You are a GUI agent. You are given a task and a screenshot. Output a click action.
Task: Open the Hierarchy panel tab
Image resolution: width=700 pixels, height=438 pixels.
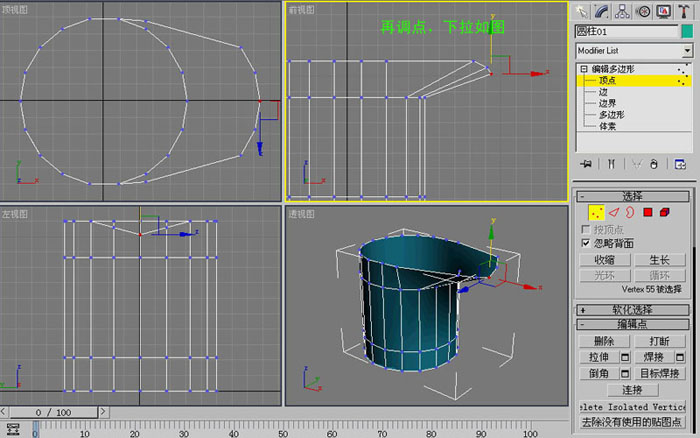click(x=622, y=12)
